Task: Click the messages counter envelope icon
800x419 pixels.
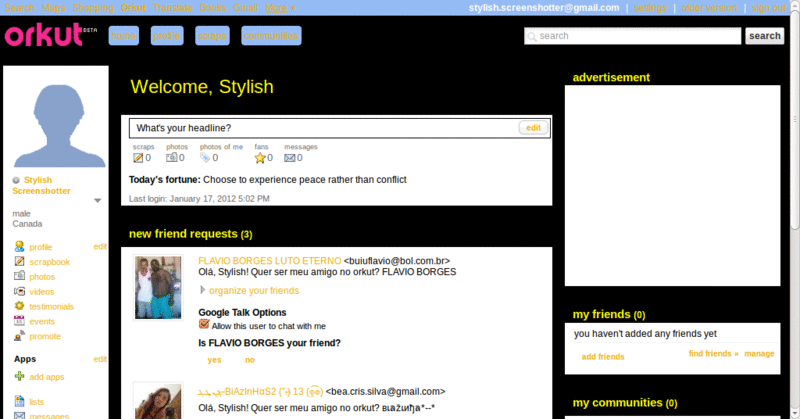Action: point(289,158)
